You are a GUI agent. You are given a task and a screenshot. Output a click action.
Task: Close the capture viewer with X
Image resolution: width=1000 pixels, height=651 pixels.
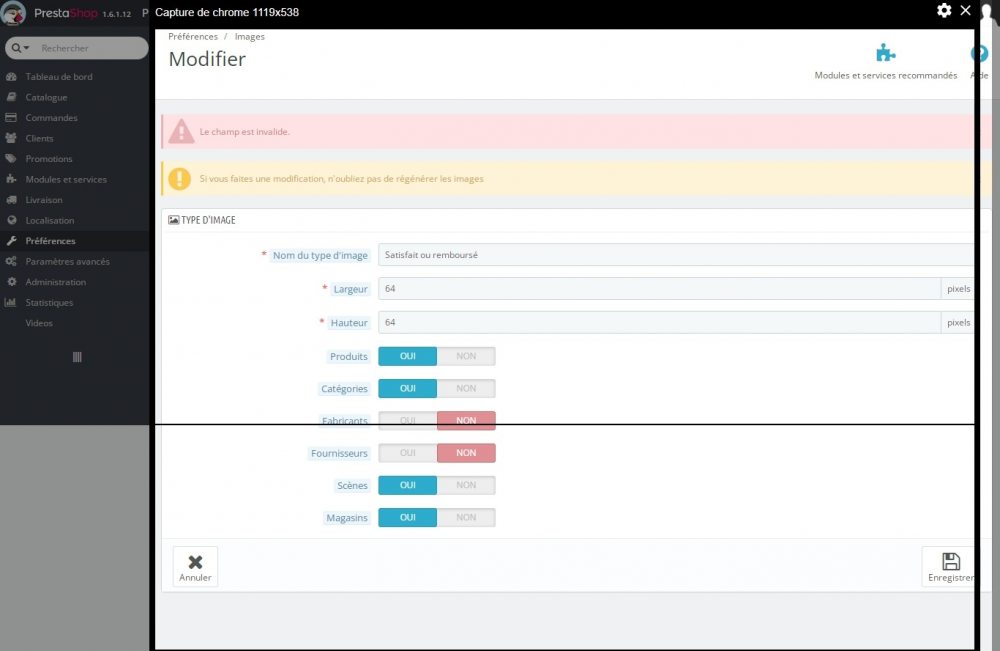pyautogui.click(x=966, y=10)
